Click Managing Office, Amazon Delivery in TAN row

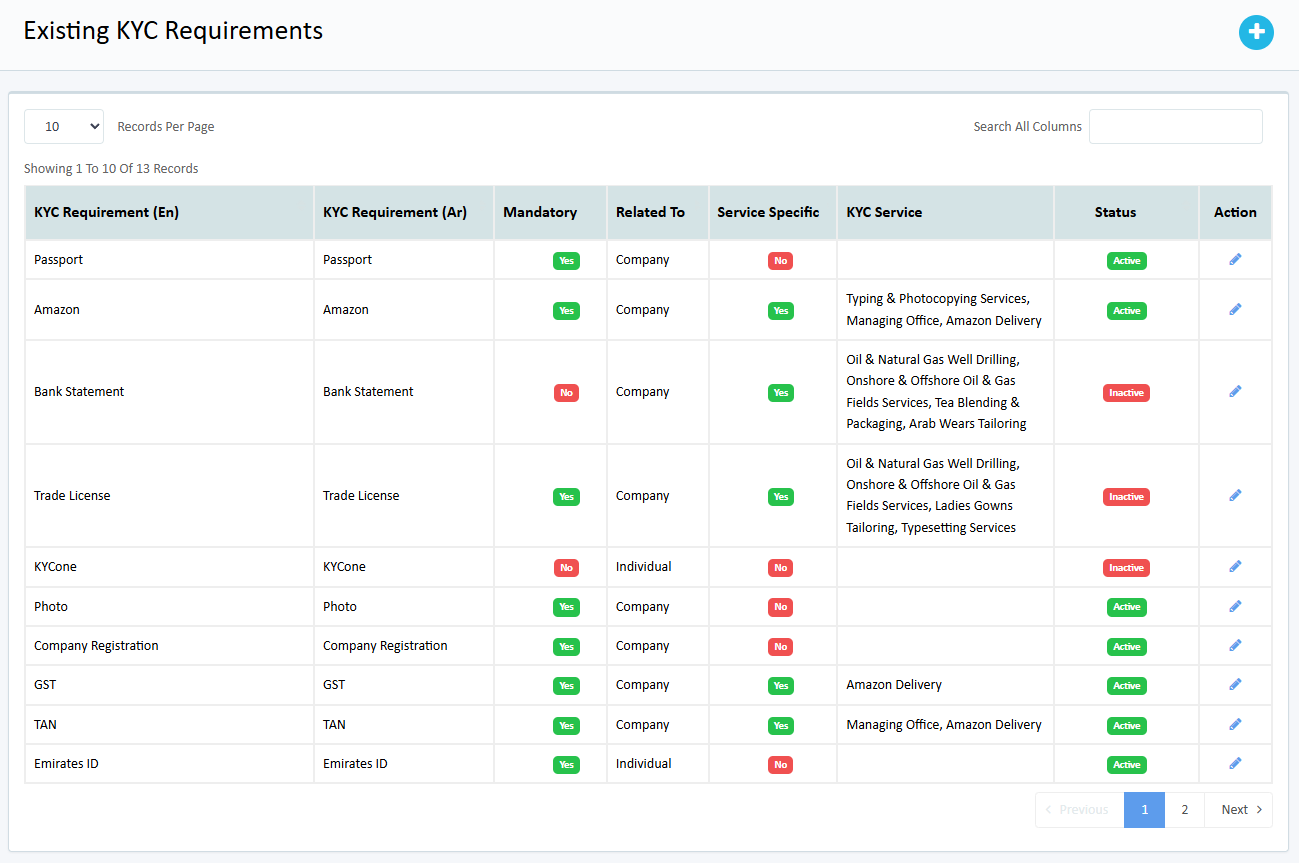pos(944,724)
